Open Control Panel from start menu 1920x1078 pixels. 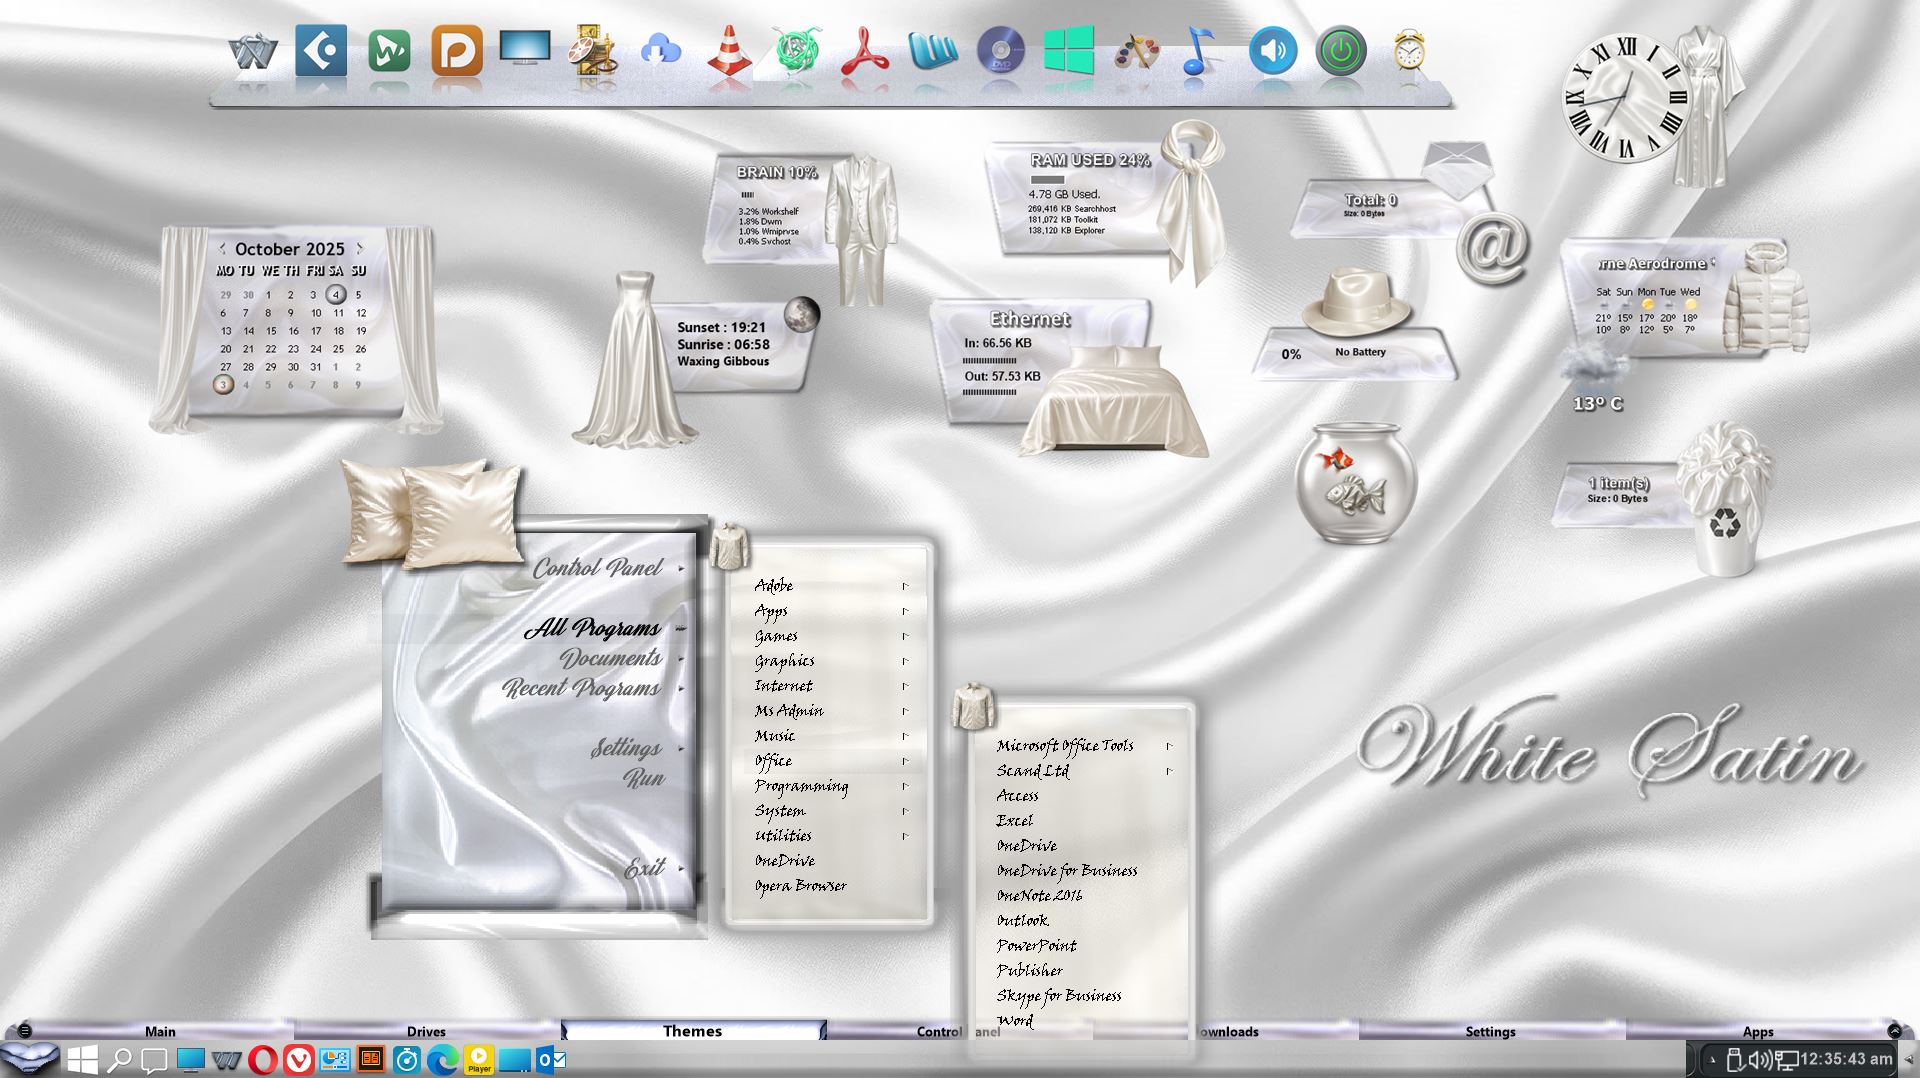597,568
